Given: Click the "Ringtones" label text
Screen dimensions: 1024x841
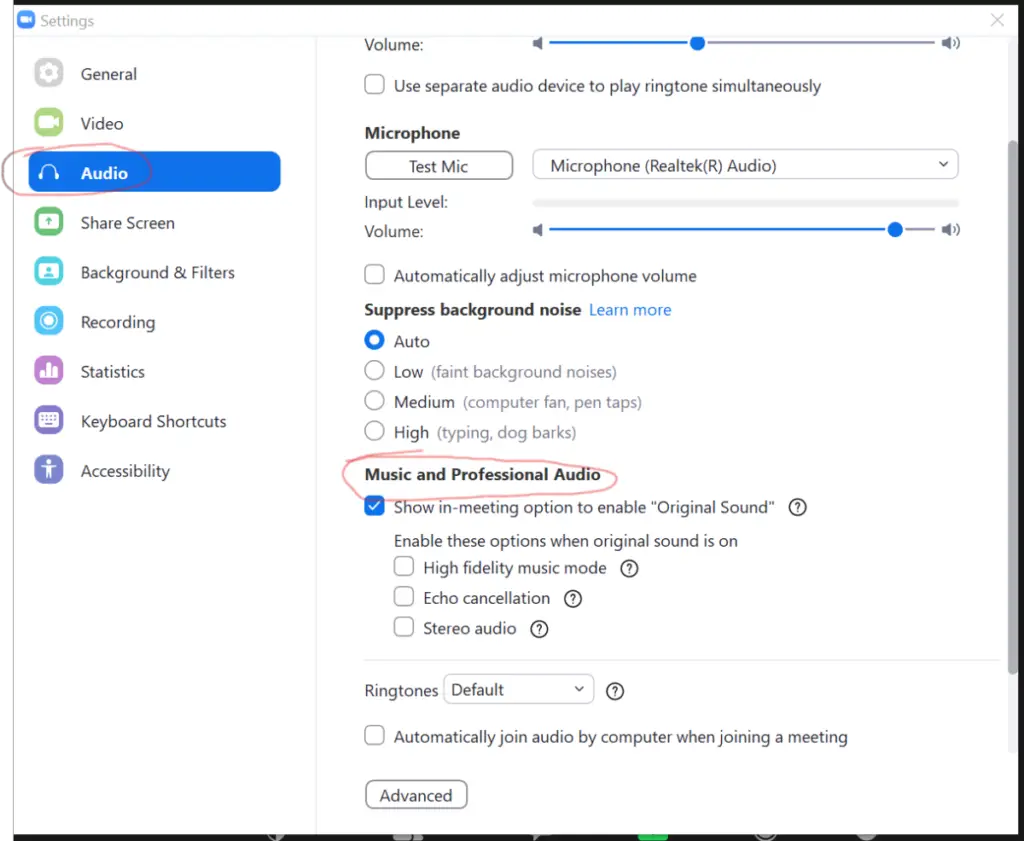Looking at the screenshot, I should (401, 691).
